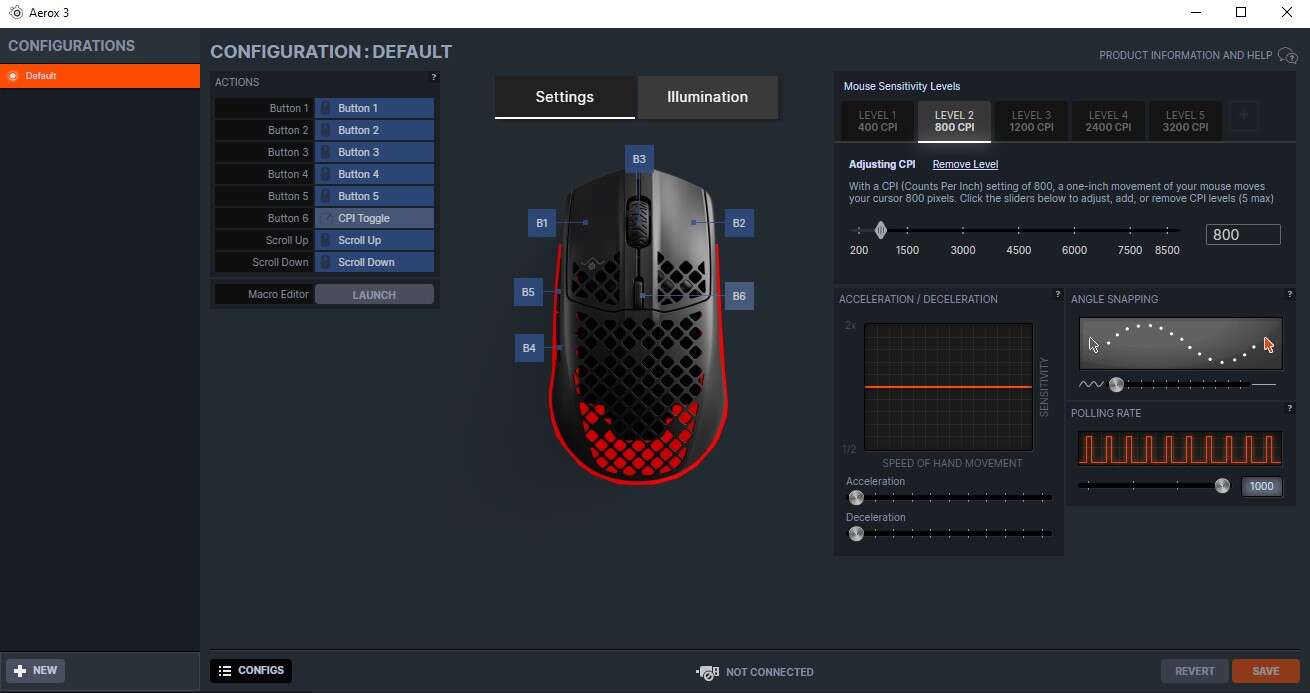
Task: Click the B4 side button marker
Action: click(529, 348)
